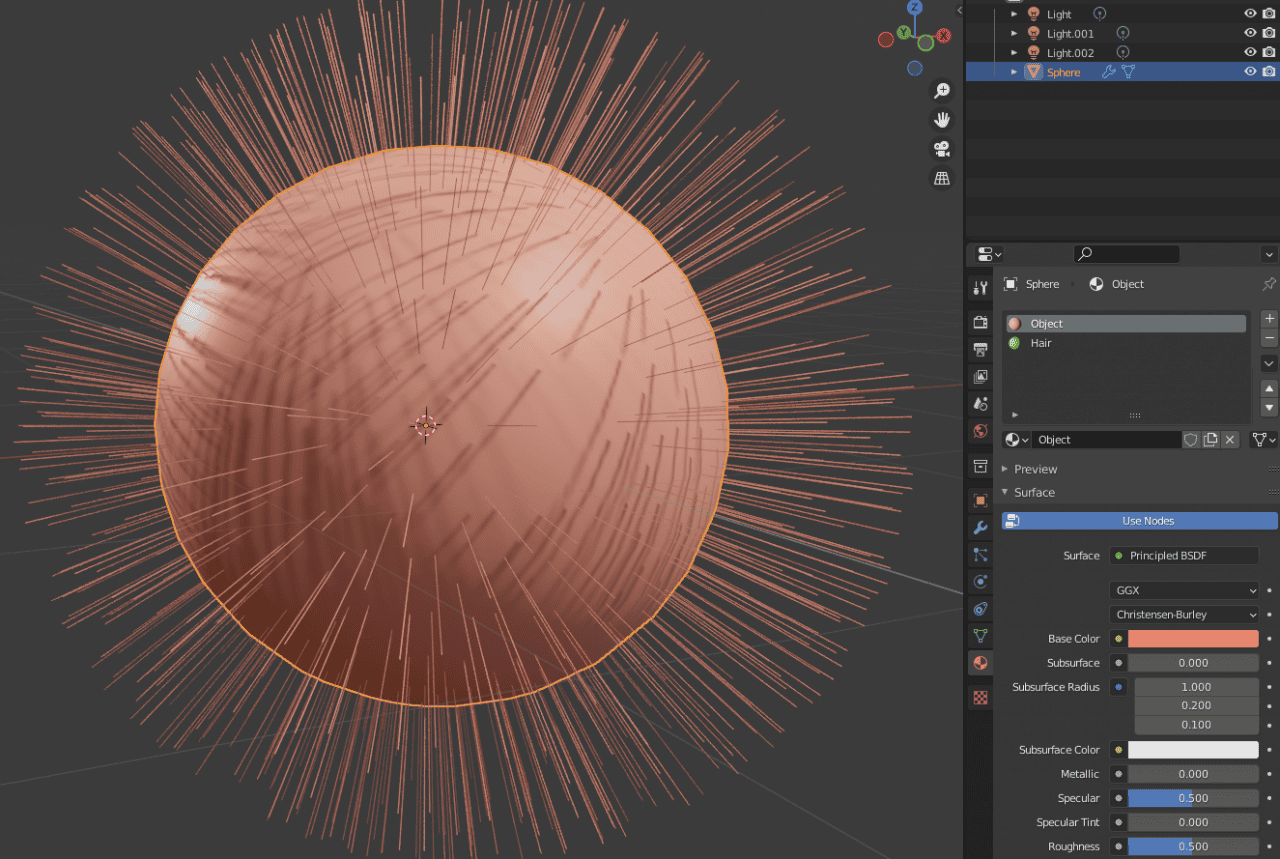
Task: Click the camera view toggle gizmo
Action: click(x=941, y=148)
